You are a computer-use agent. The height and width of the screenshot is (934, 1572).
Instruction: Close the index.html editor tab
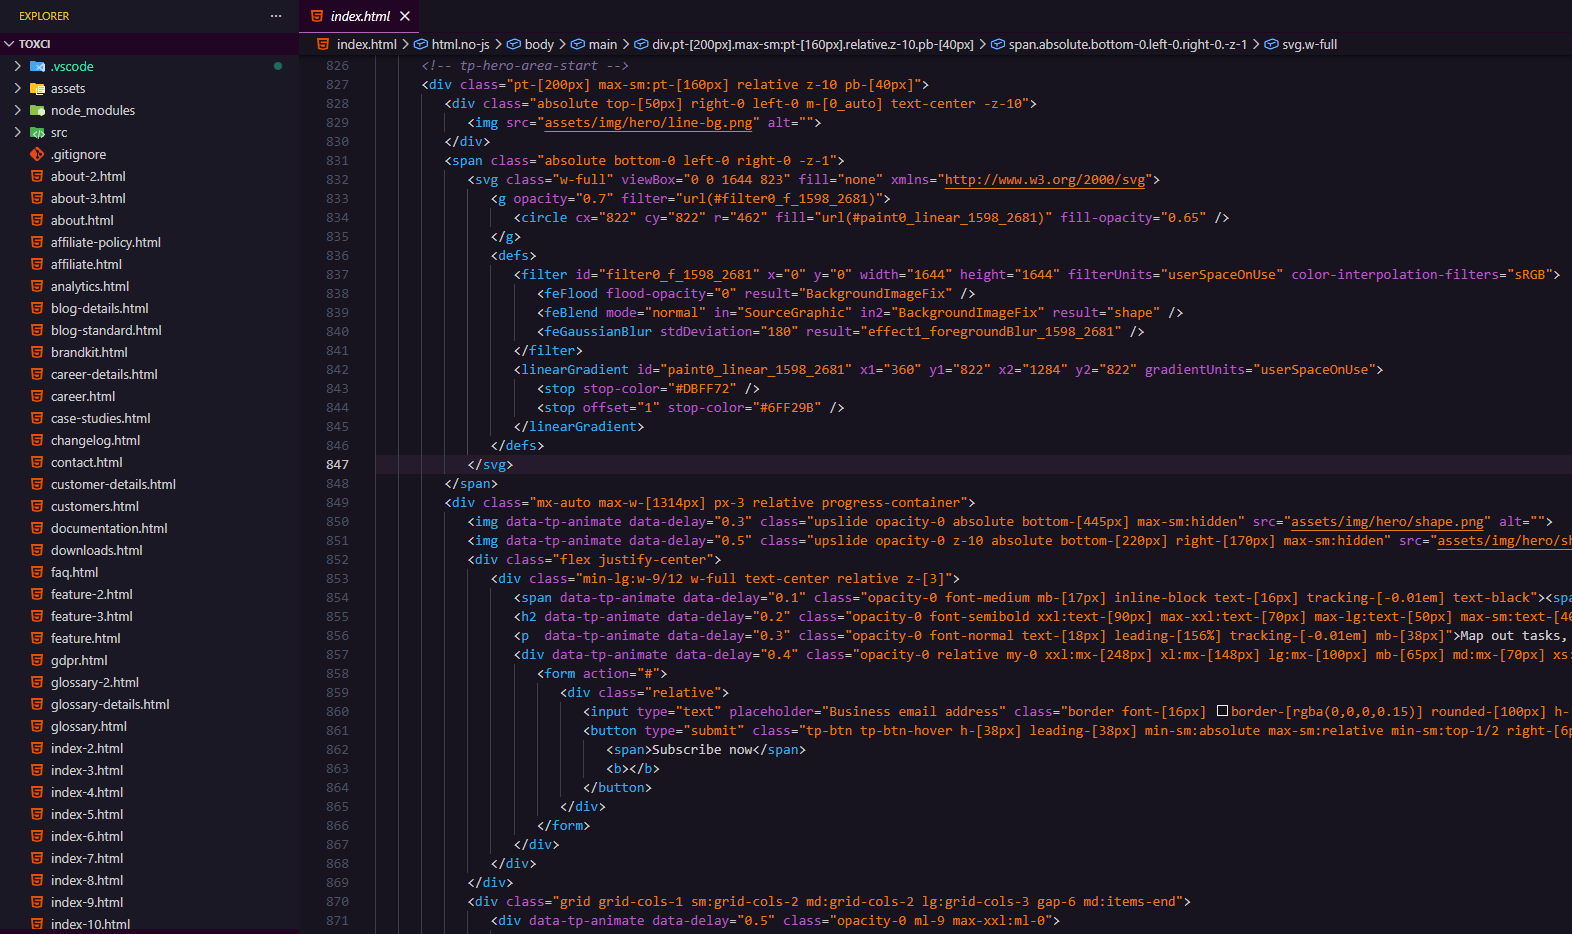405,16
